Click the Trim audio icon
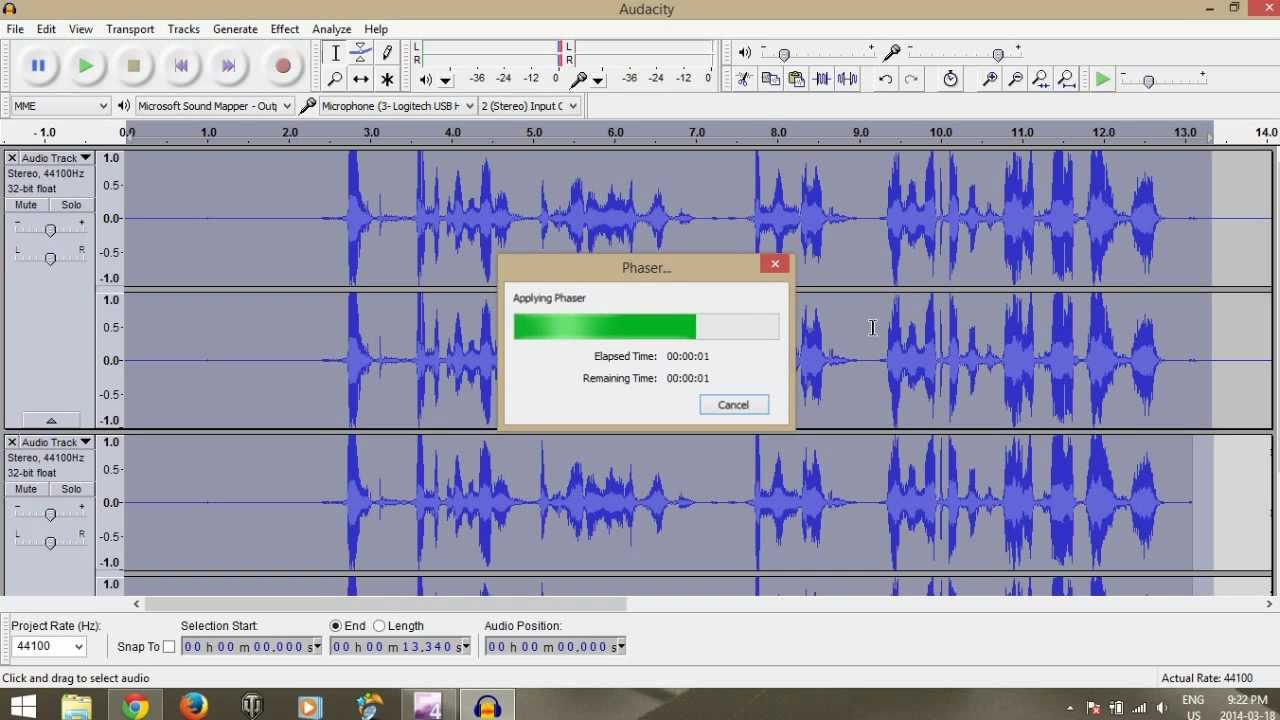 pos(822,79)
